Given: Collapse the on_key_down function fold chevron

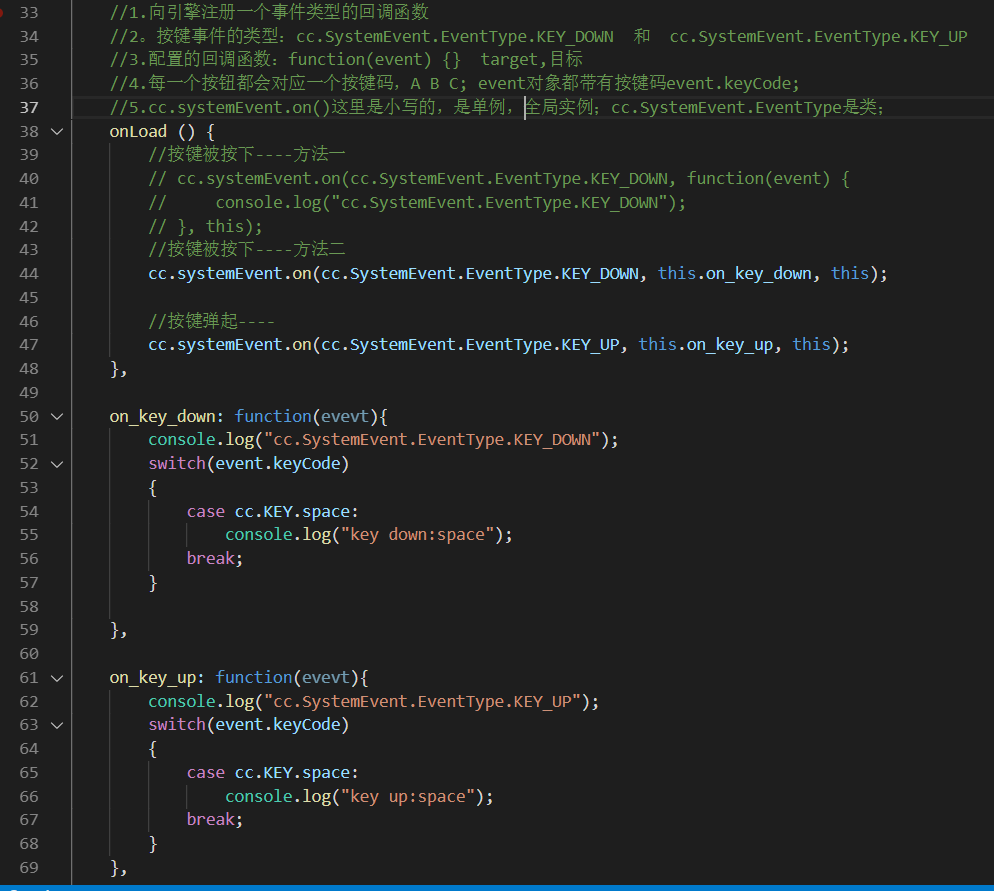Looking at the screenshot, I should pos(57,416).
